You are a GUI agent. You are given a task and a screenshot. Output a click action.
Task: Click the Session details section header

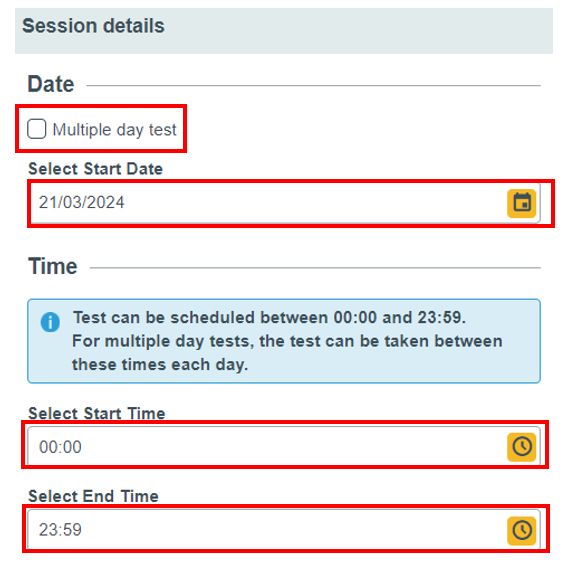pos(93,26)
